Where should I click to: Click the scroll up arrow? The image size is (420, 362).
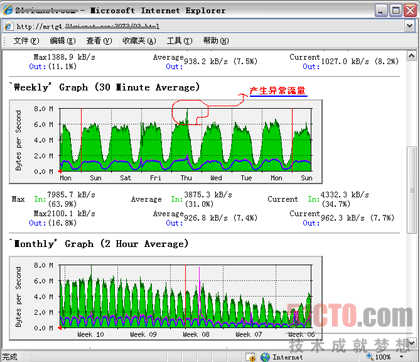411,55
